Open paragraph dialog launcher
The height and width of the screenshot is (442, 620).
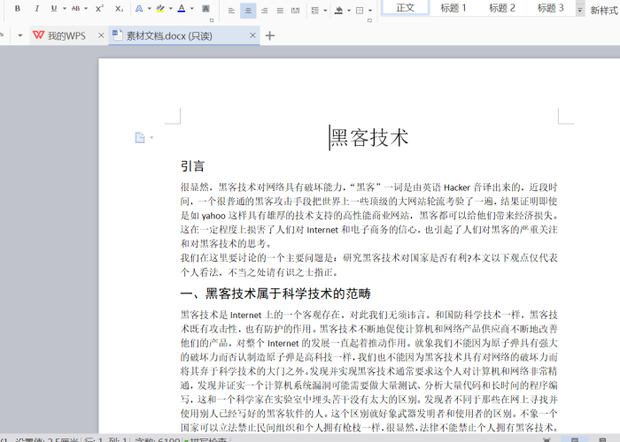tap(370, 20)
